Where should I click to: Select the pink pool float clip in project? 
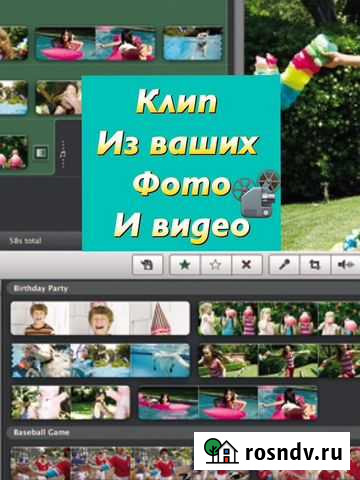point(96,44)
